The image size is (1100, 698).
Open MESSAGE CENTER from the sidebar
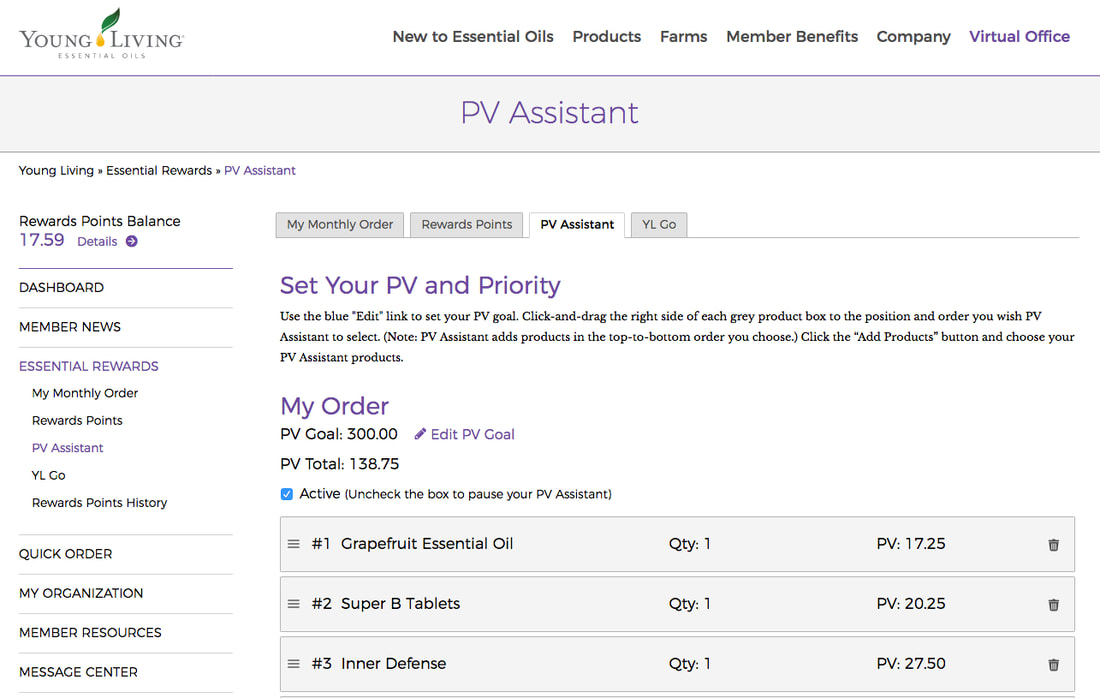(x=78, y=672)
